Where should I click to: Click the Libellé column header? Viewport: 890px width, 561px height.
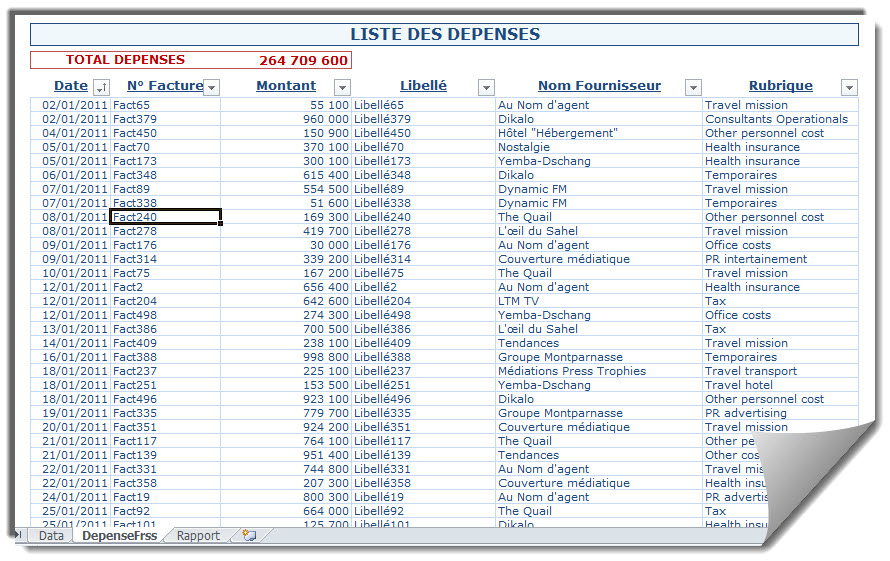click(x=423, y=86)
